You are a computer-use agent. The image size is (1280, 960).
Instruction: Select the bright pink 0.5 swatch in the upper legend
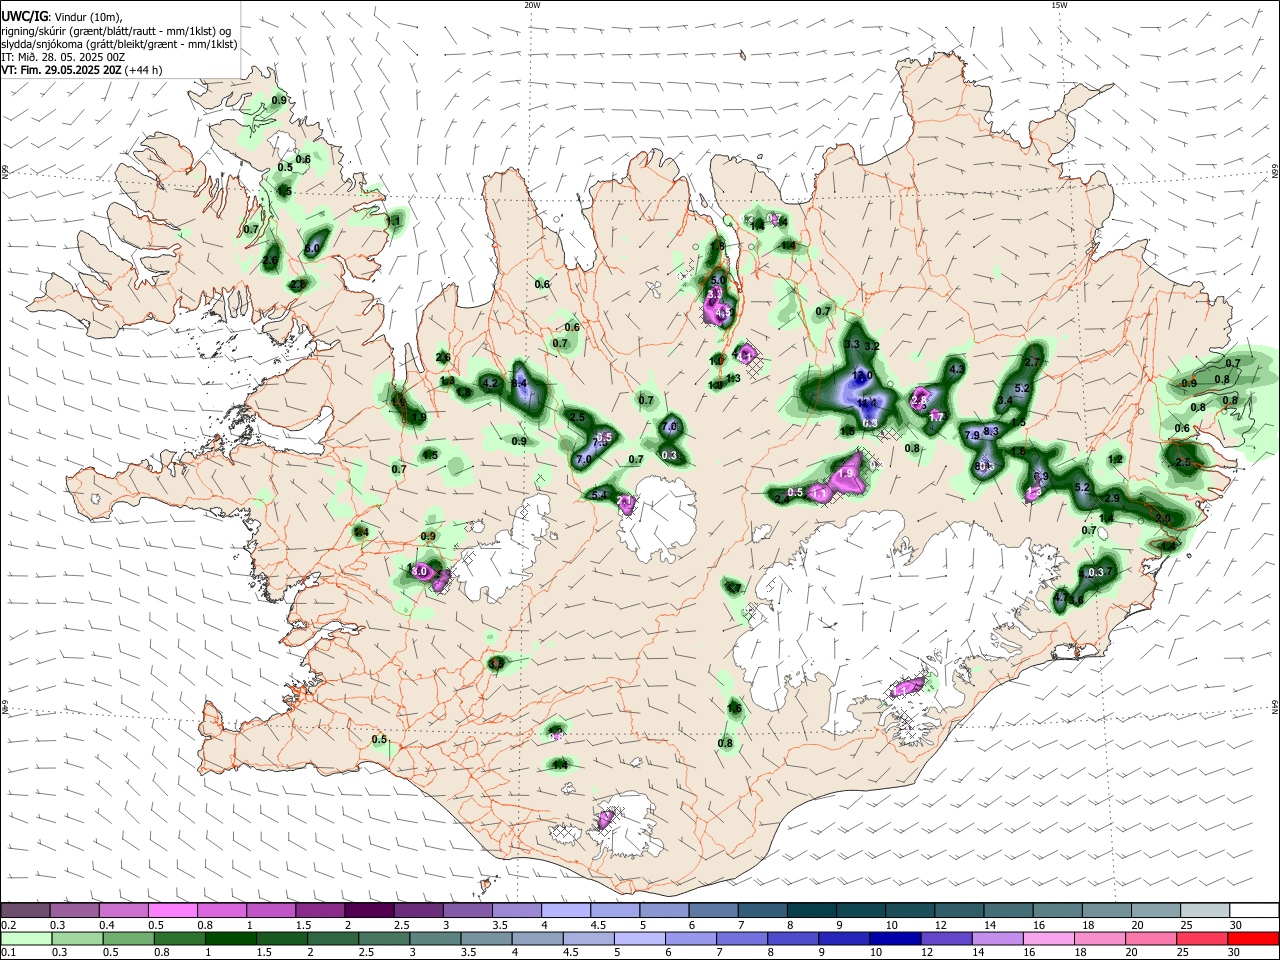point(173,910)
